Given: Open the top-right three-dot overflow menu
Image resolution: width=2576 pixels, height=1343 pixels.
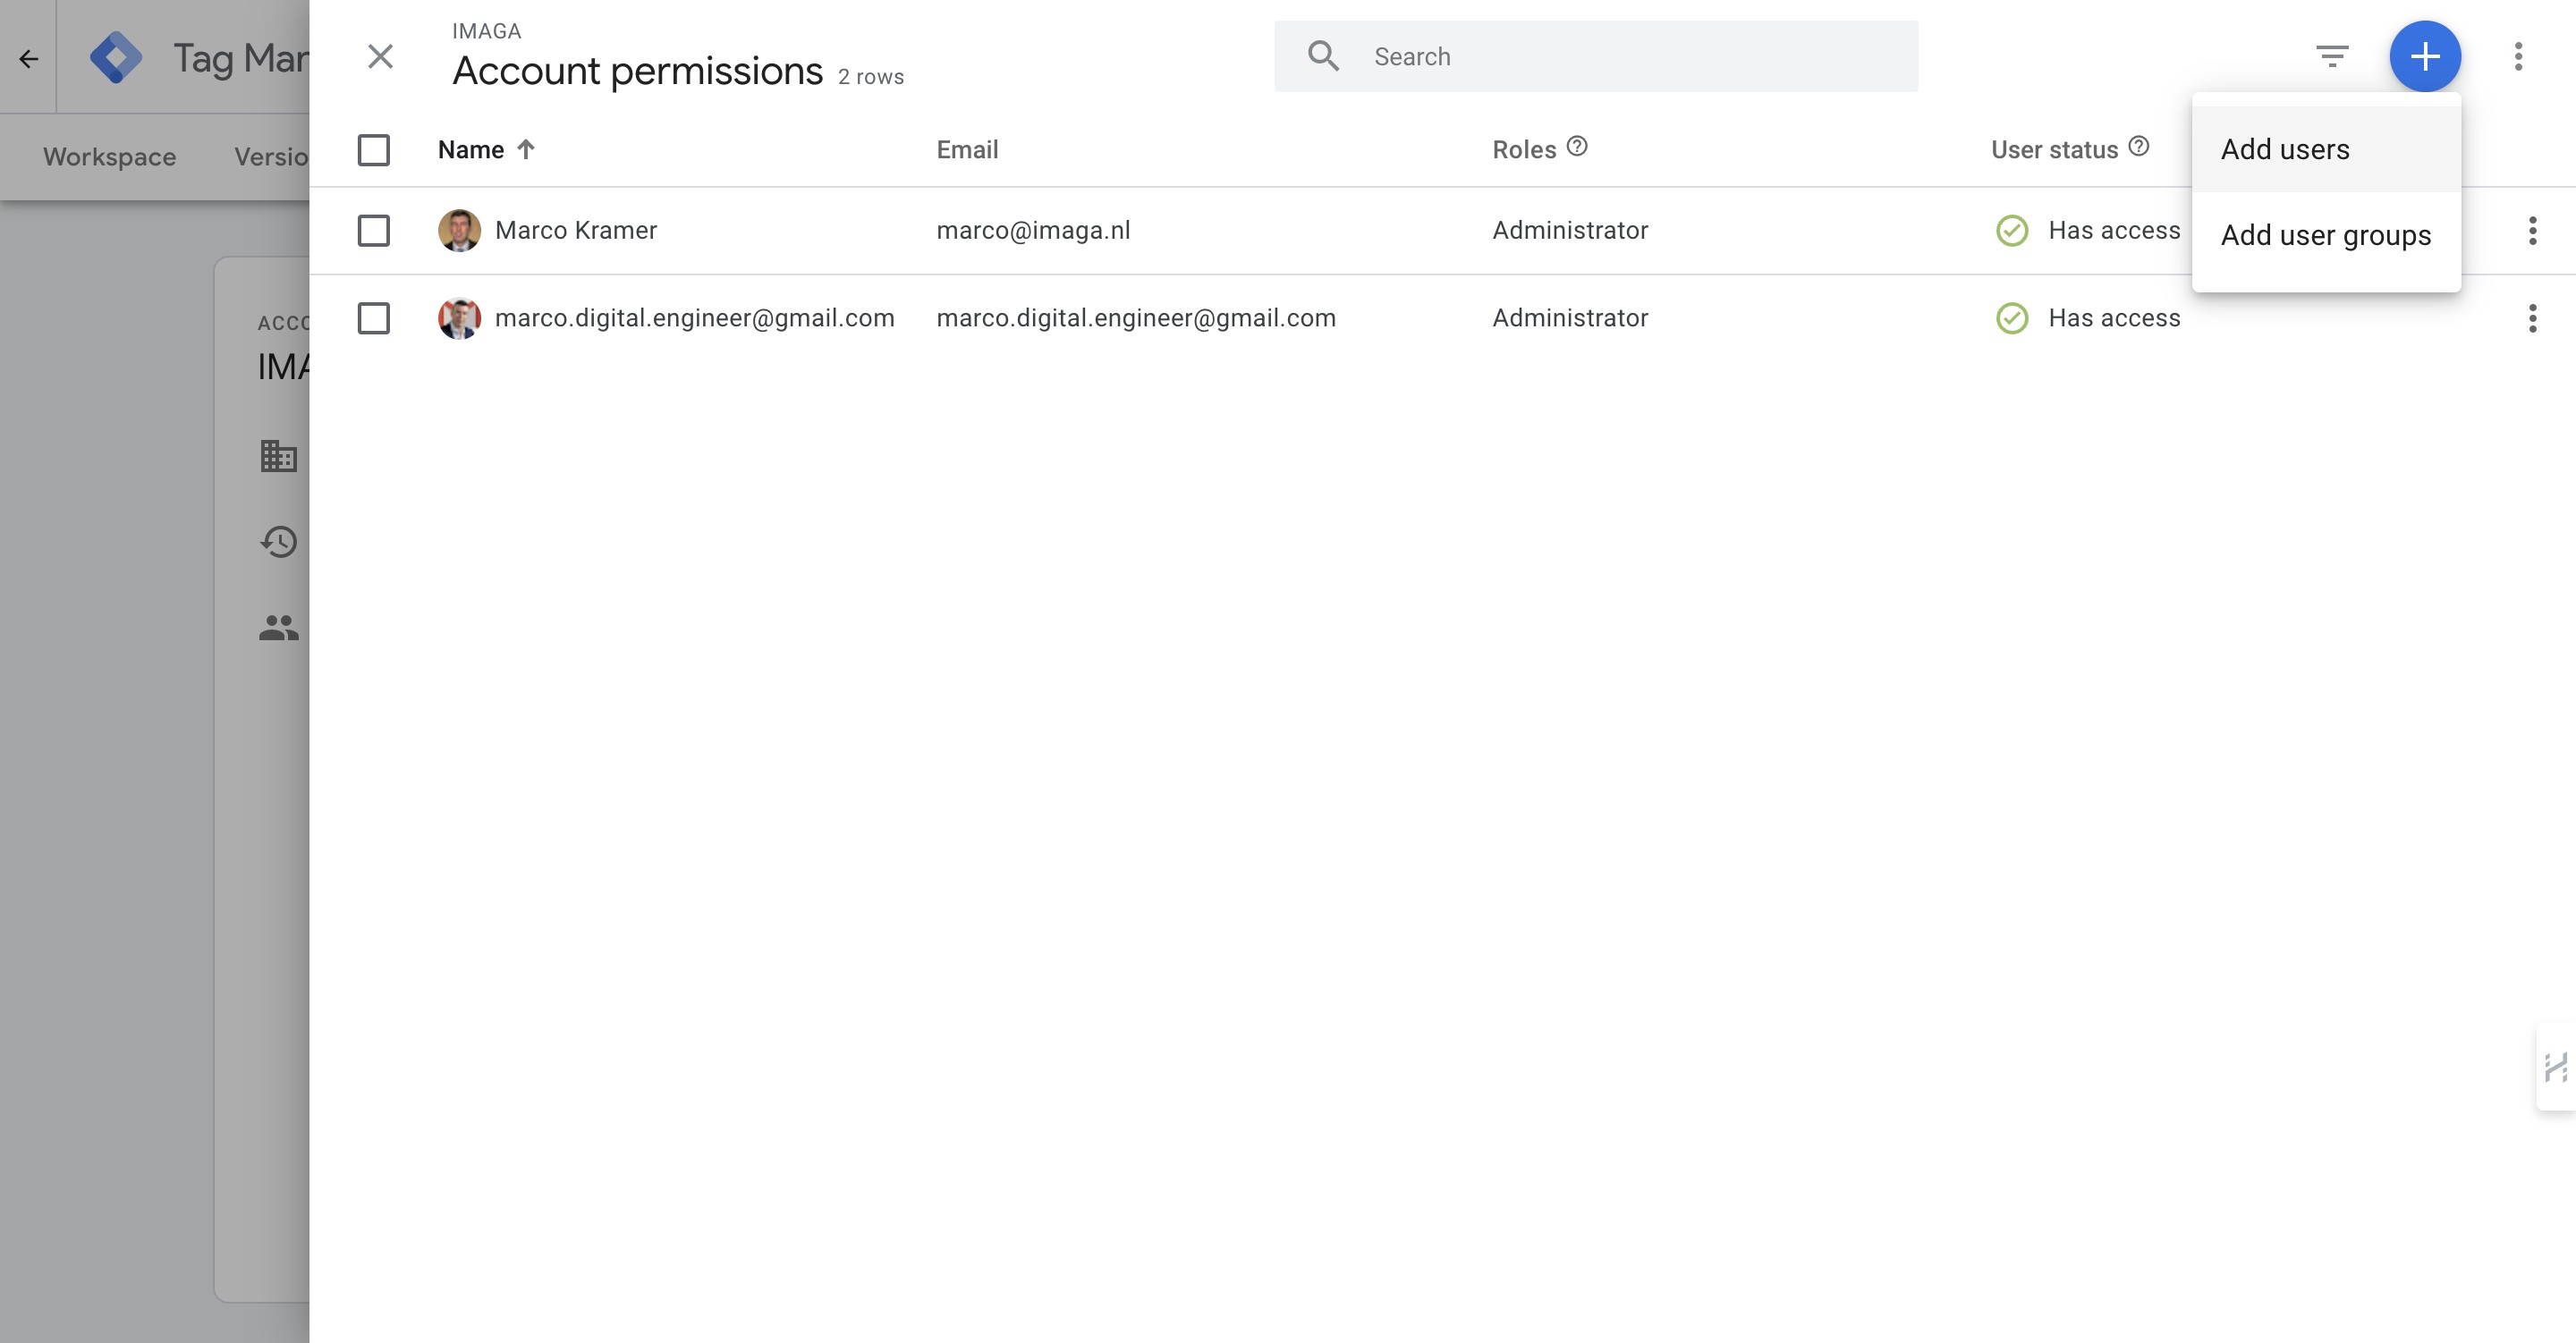Looking at the screenshot, I should pos(2518,56).
